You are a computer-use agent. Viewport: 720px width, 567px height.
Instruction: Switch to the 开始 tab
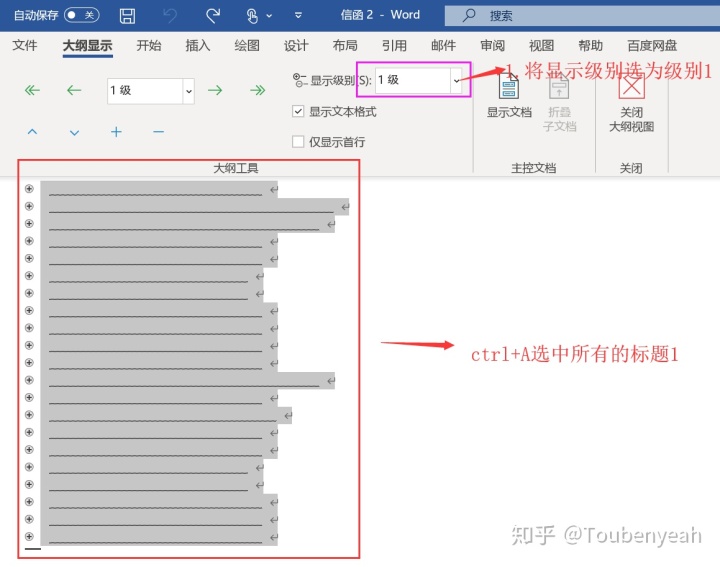tap(149, 45)
